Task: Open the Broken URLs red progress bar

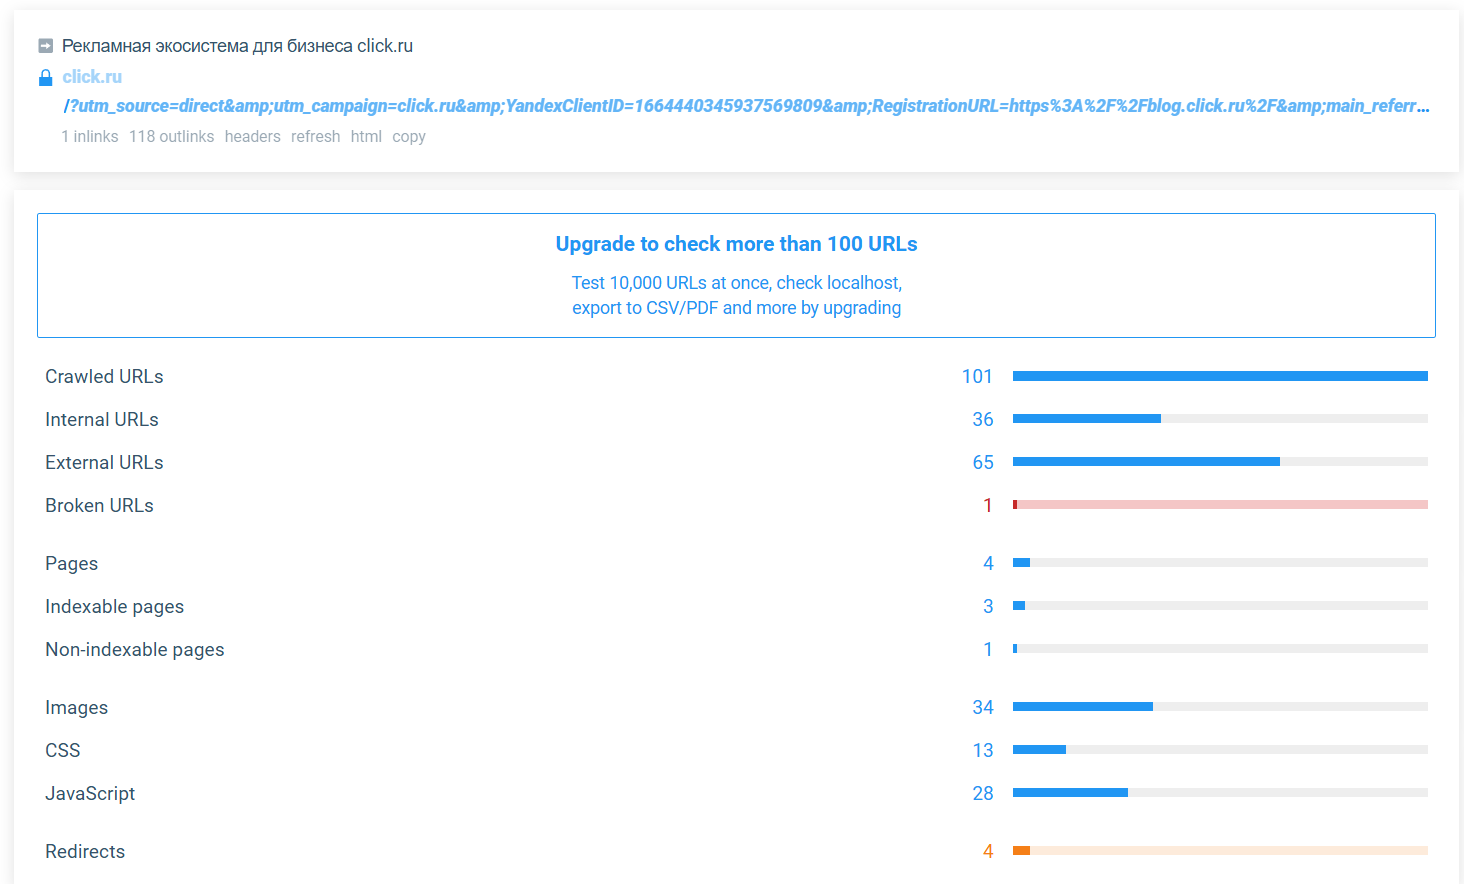Action: 1220,505
